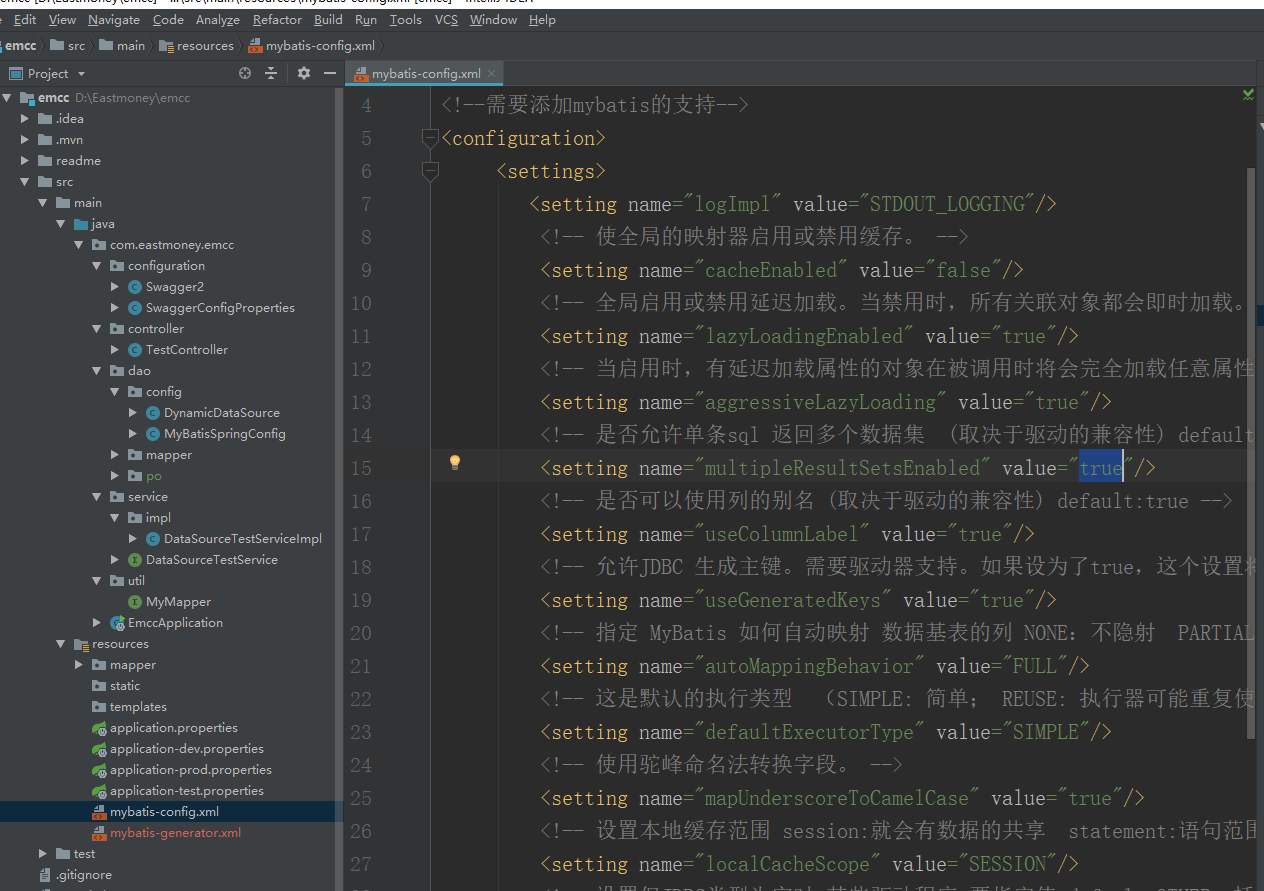Select SwaggerConfigProperties class in tree

[220, 308]
